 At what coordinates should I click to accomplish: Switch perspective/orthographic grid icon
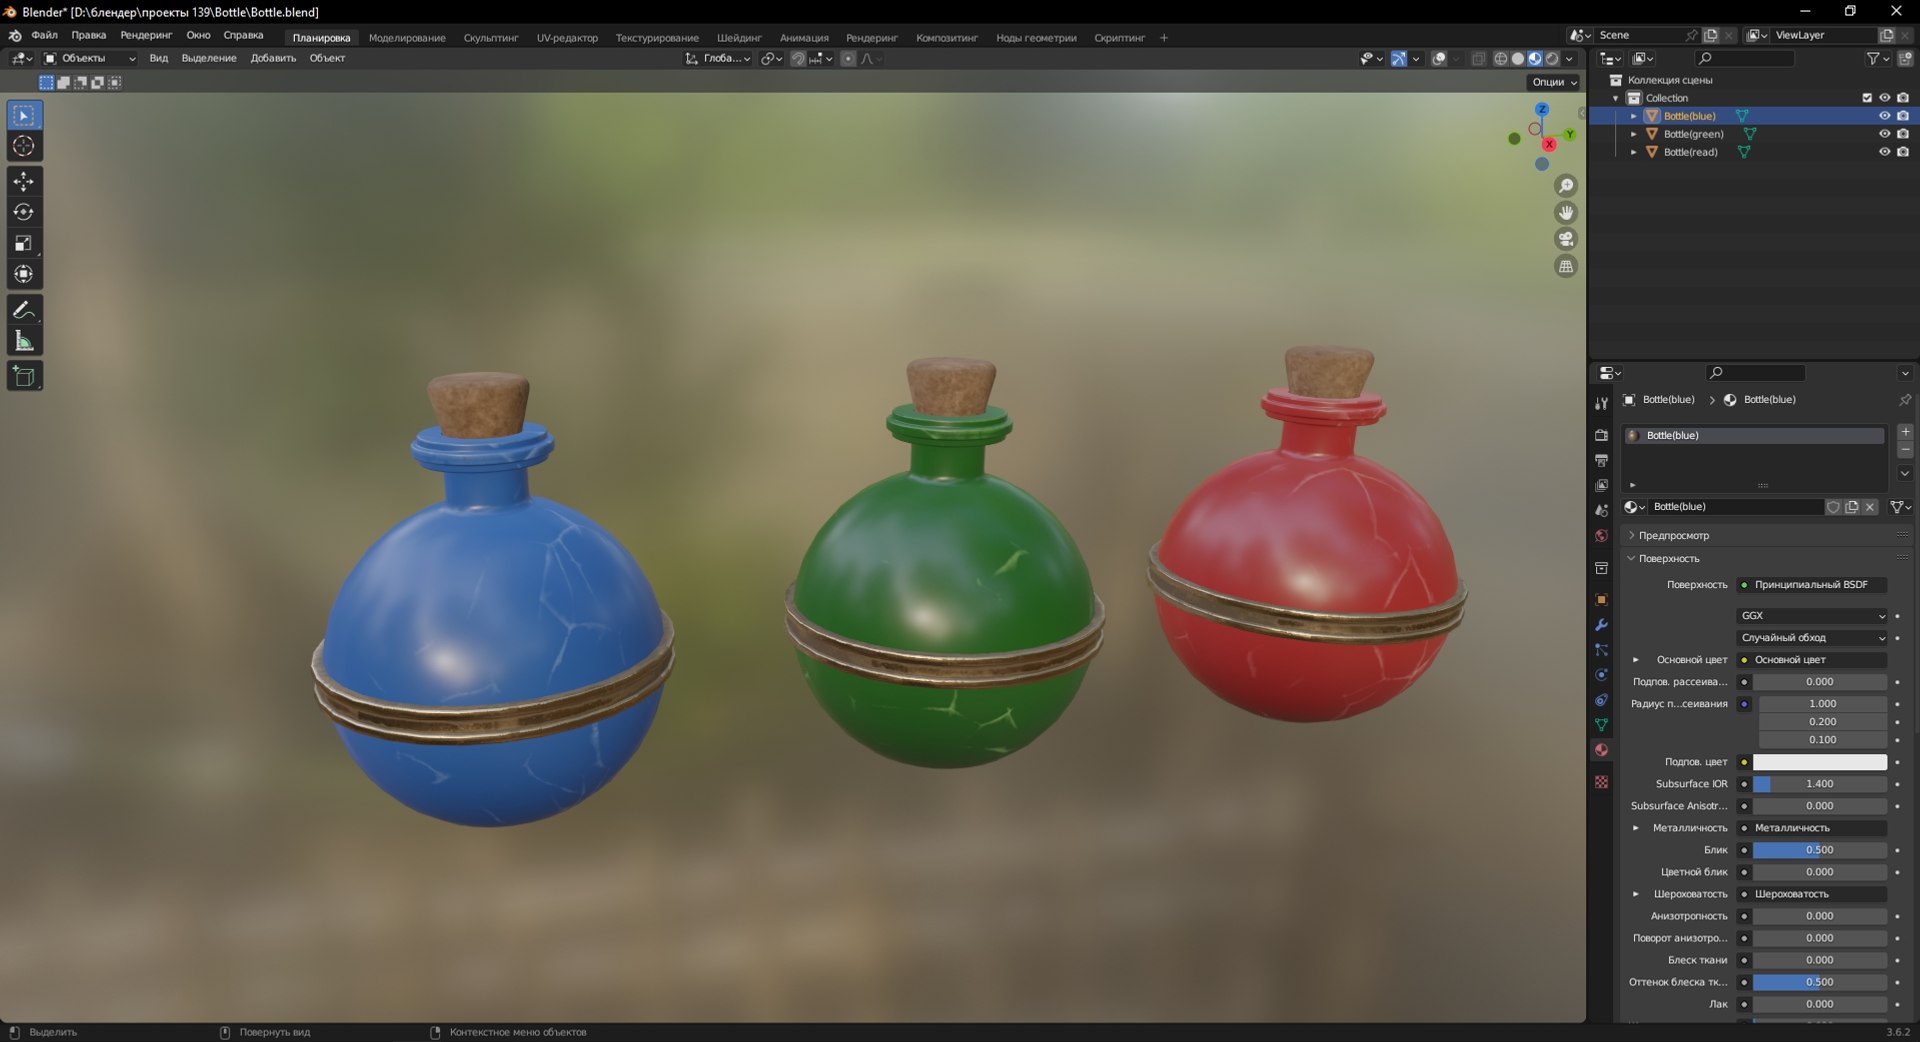(x=1566, y=266)
